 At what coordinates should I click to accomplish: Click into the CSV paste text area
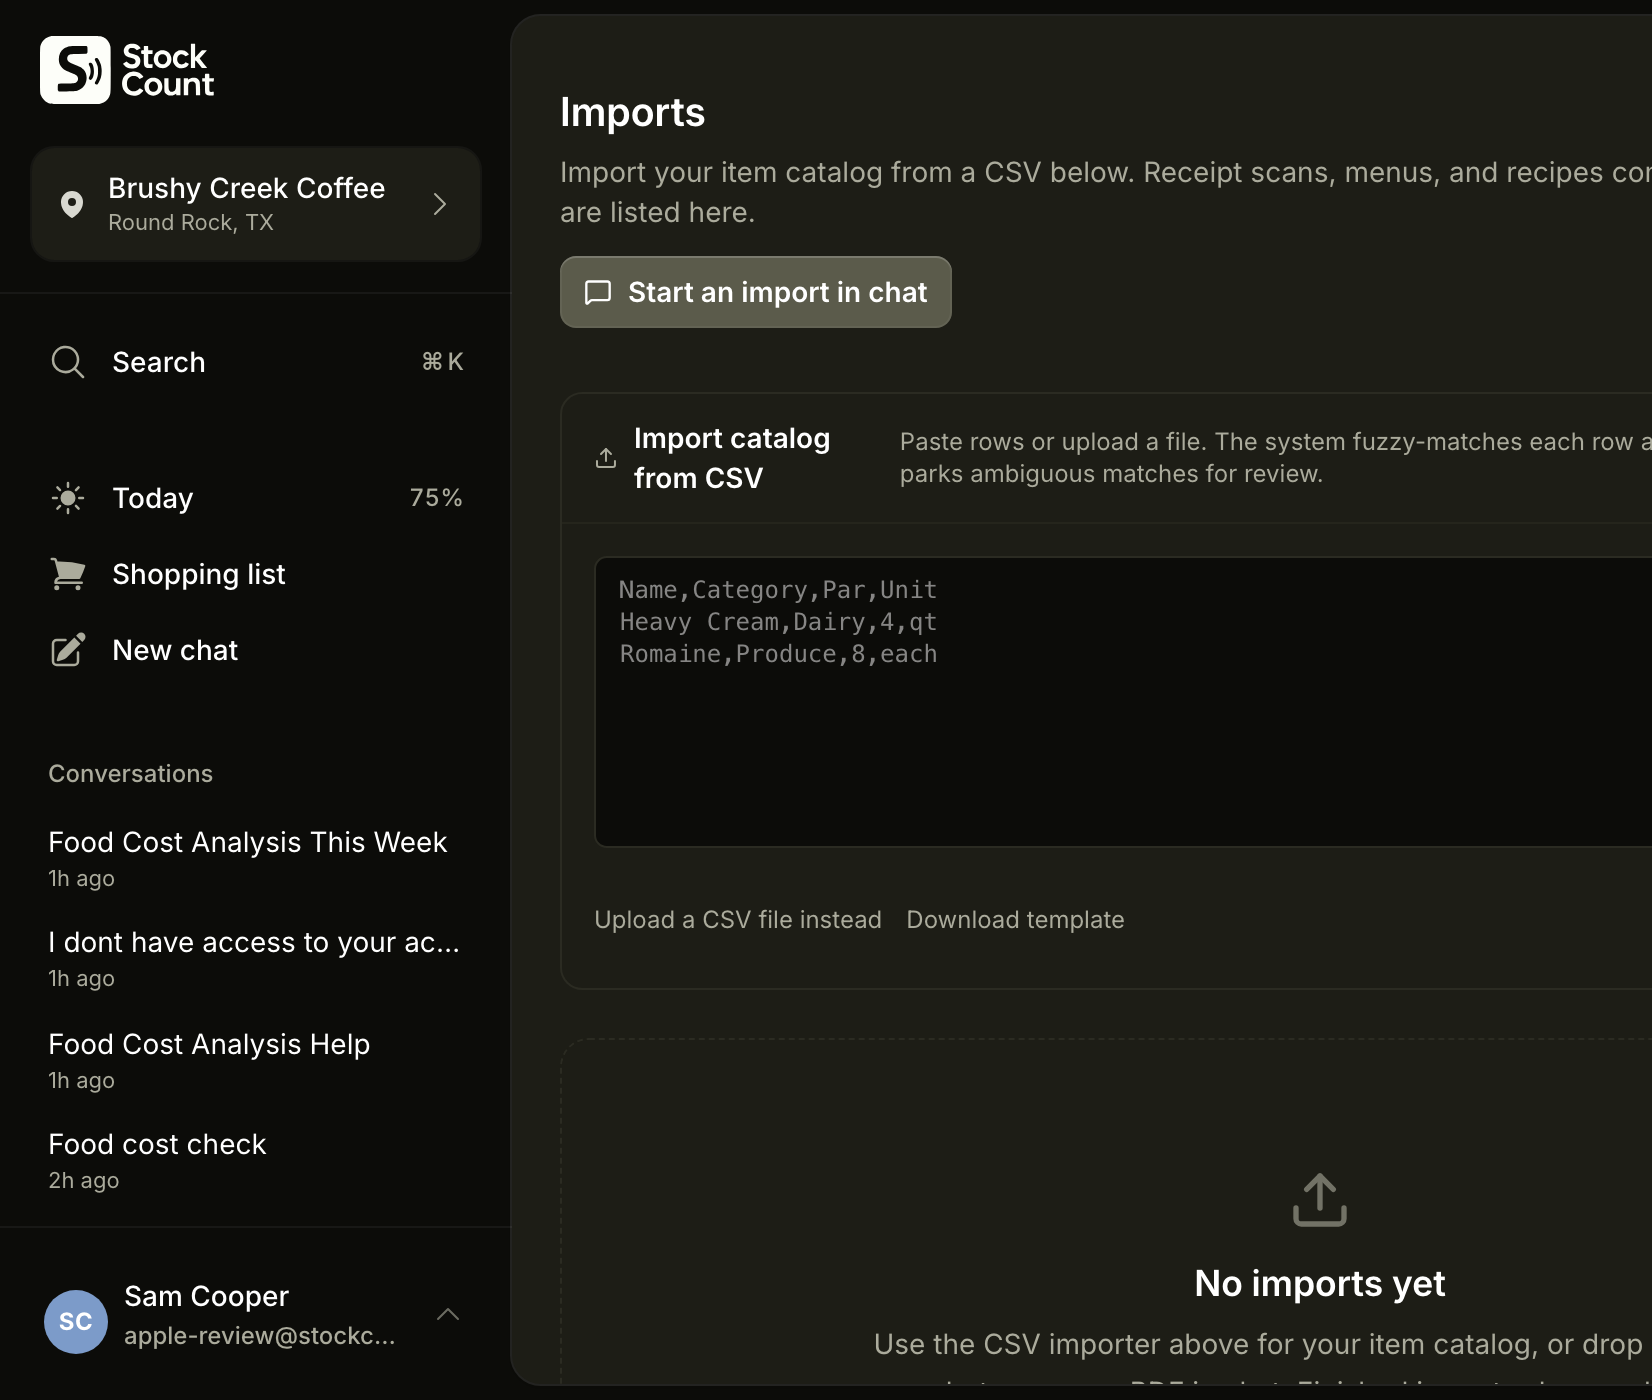point(1123,702)
